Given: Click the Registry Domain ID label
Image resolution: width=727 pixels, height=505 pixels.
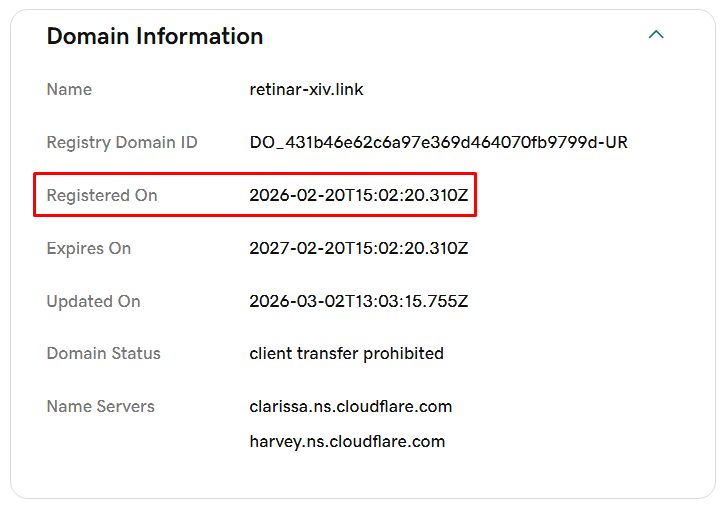Looking at the screenshot, I should (x=122, y=143).
